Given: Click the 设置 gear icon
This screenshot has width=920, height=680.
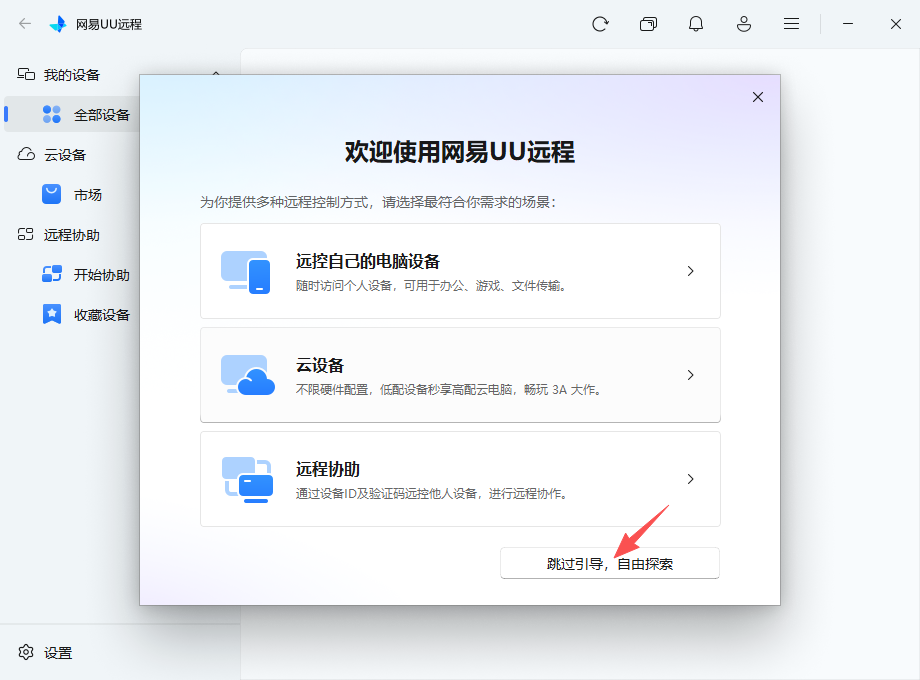Looking at the screenshot, I should point(26,652).
